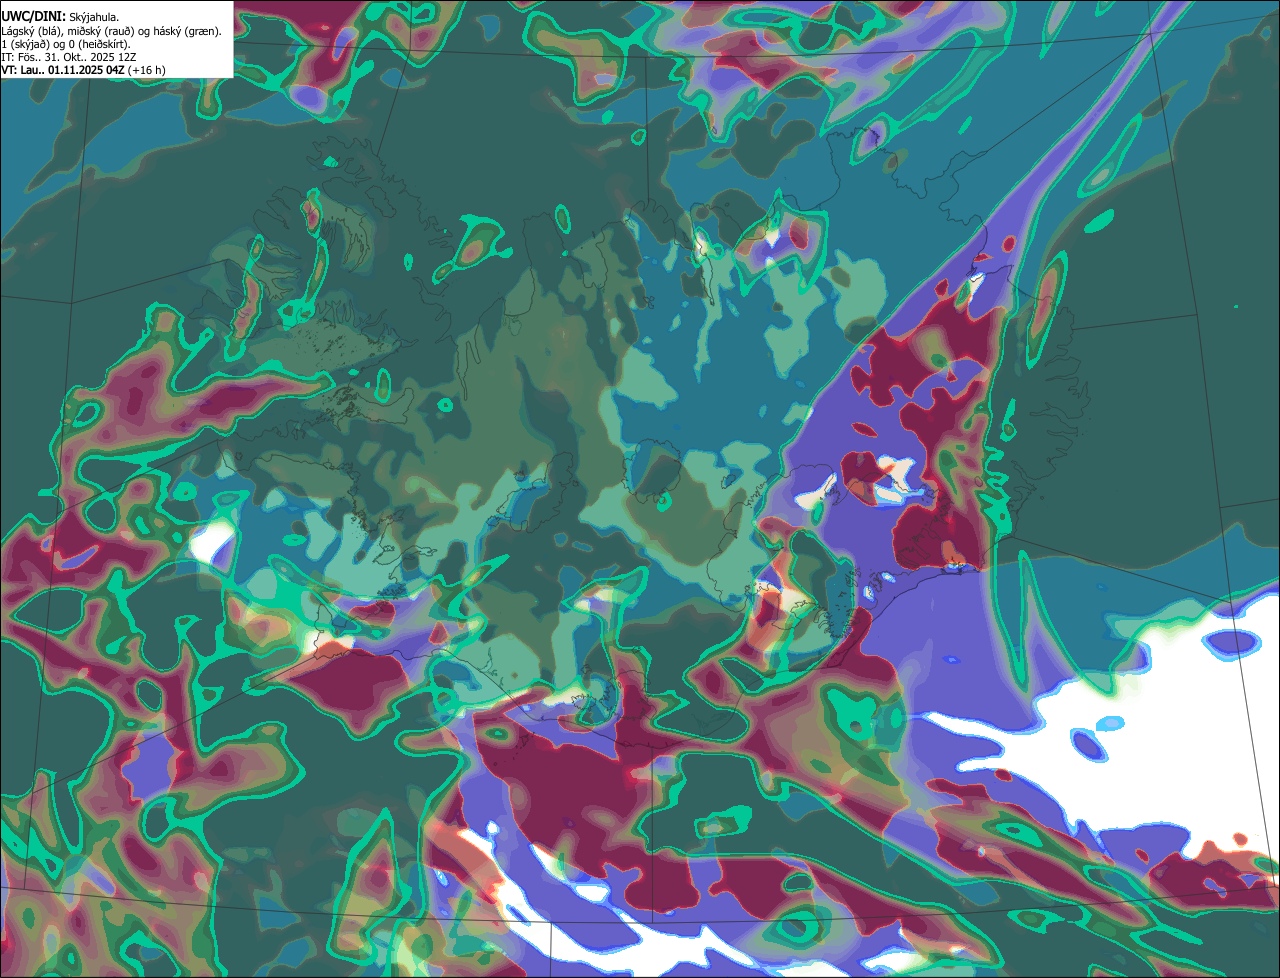Screen dimensions: 1280x978
Task: Click the word 'Skýjahula.' in the legend
Action: click(x=94, y=18)
